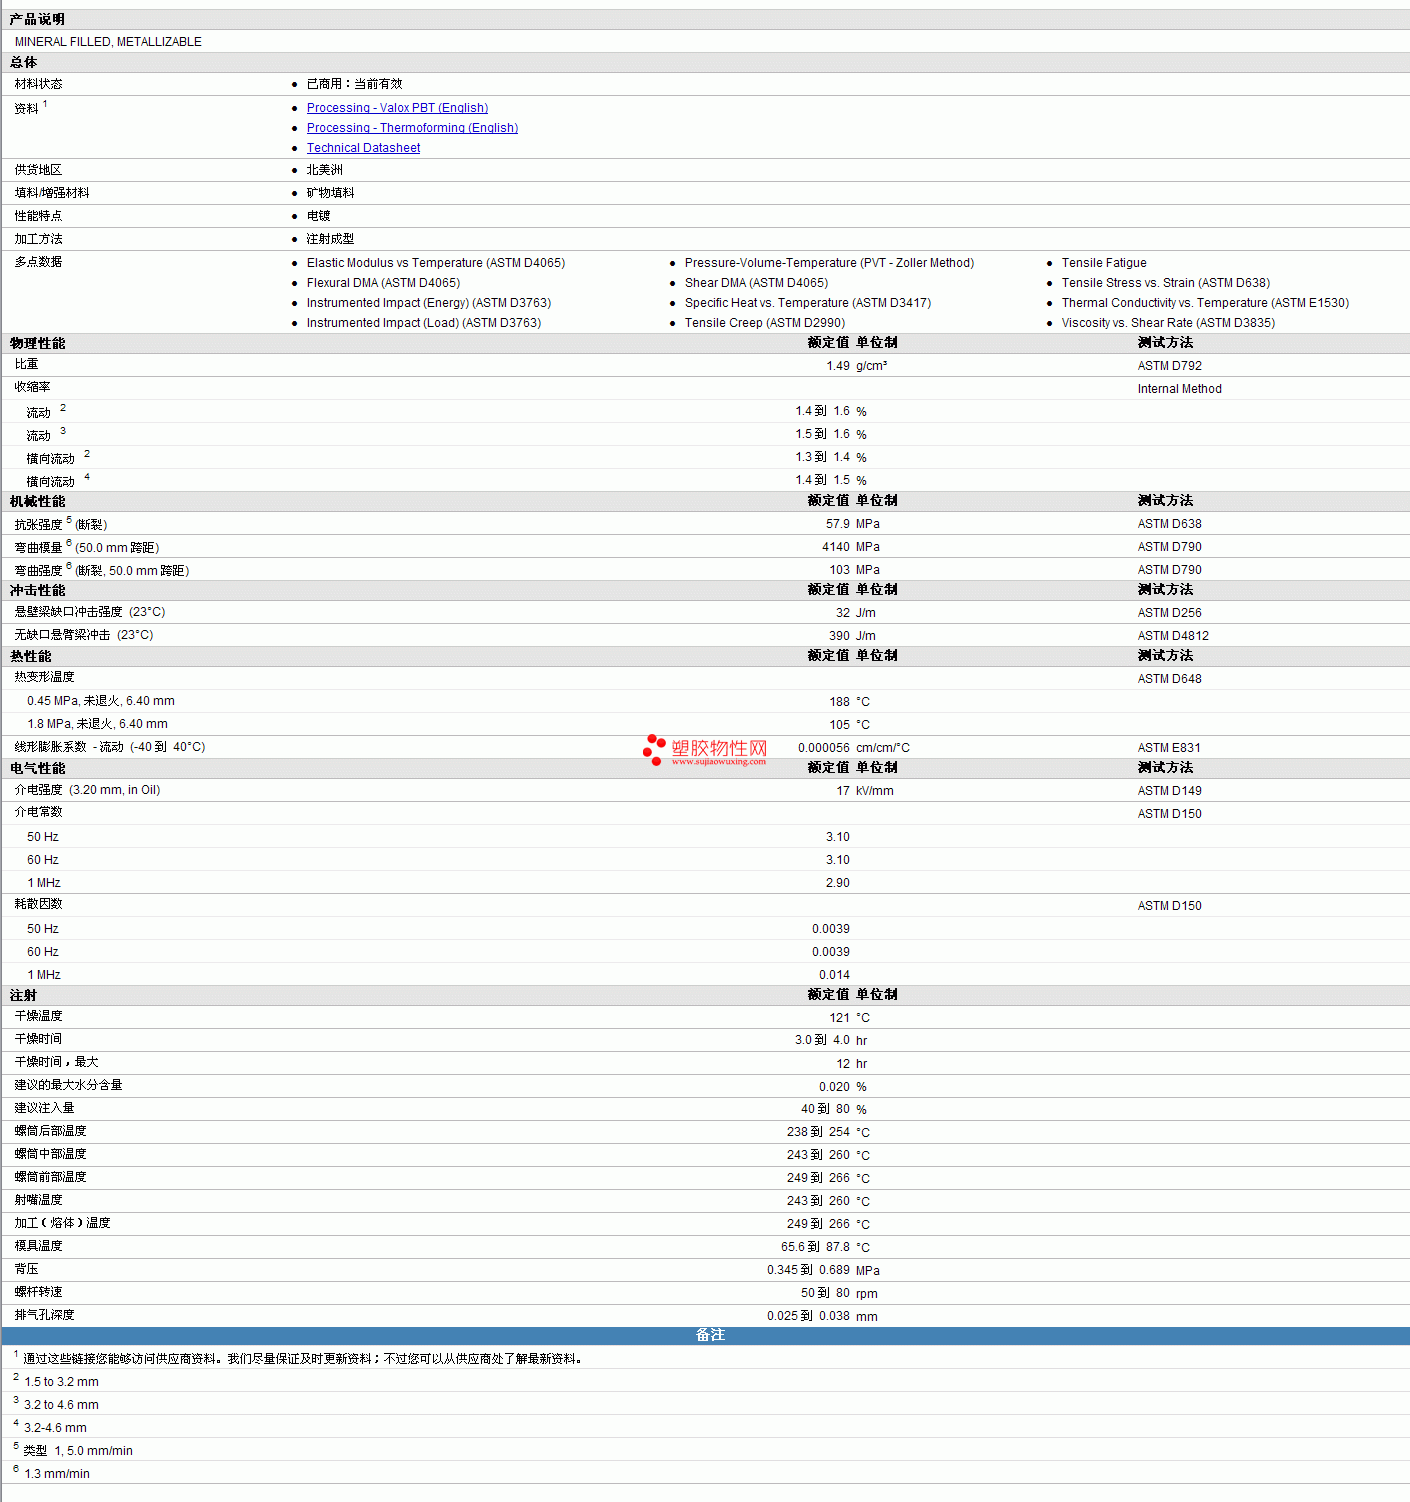Click 排气孔深度 row label
The width and height of the screenshot is (1410, 1502).
(44, 1315)
